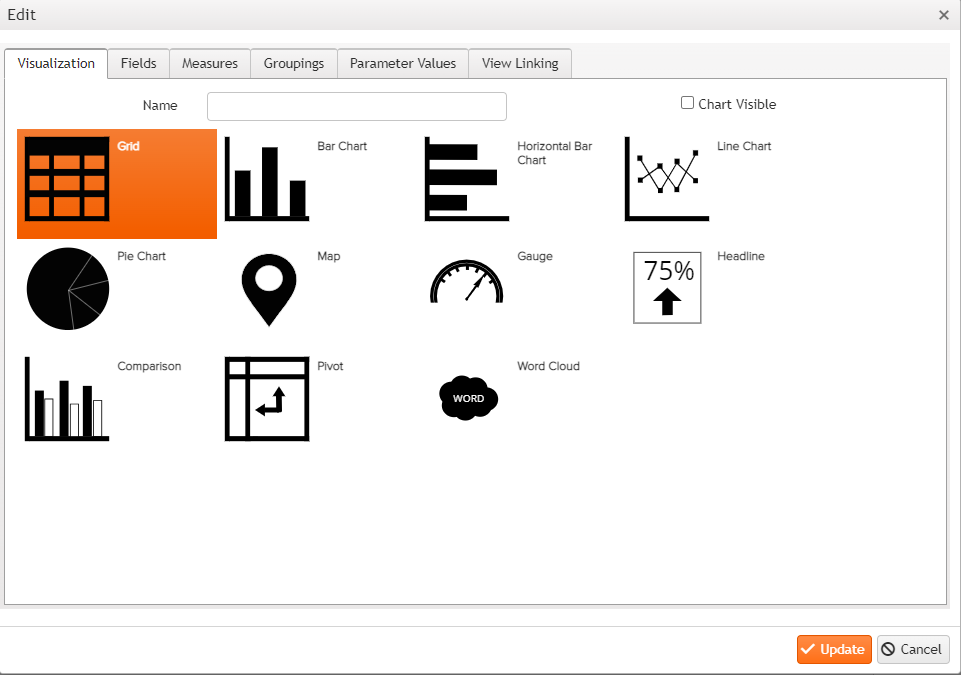Open the Fields tab
This screenshot has height=675, width=961.
coord(139,64)
